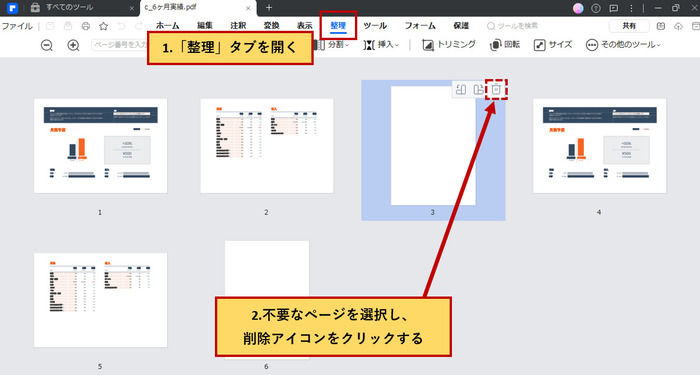This screenshot has height=375, width=700.
Task: Click the delete (trash) icon on page 3
Action: coord(496,89)
